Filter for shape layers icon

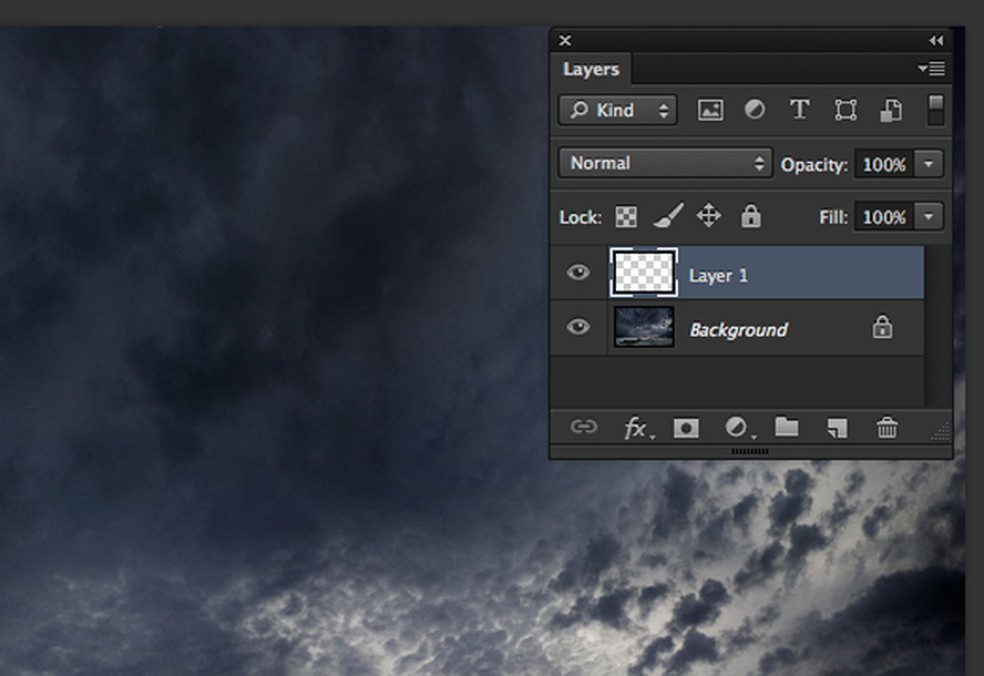tap(845, 110)
